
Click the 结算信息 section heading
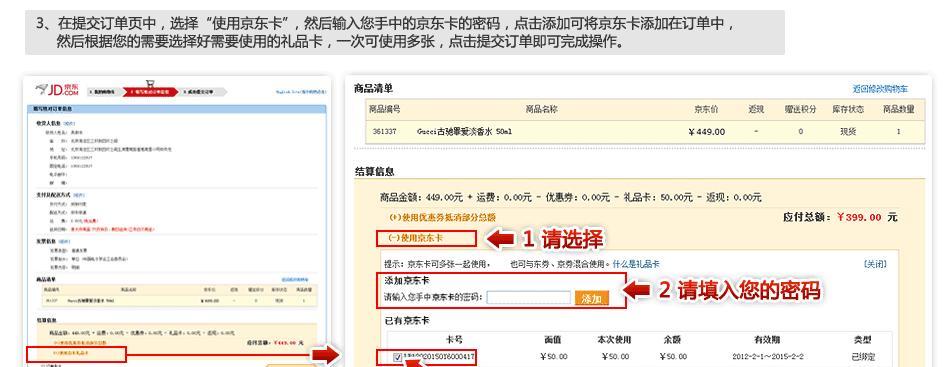[374, 172]
